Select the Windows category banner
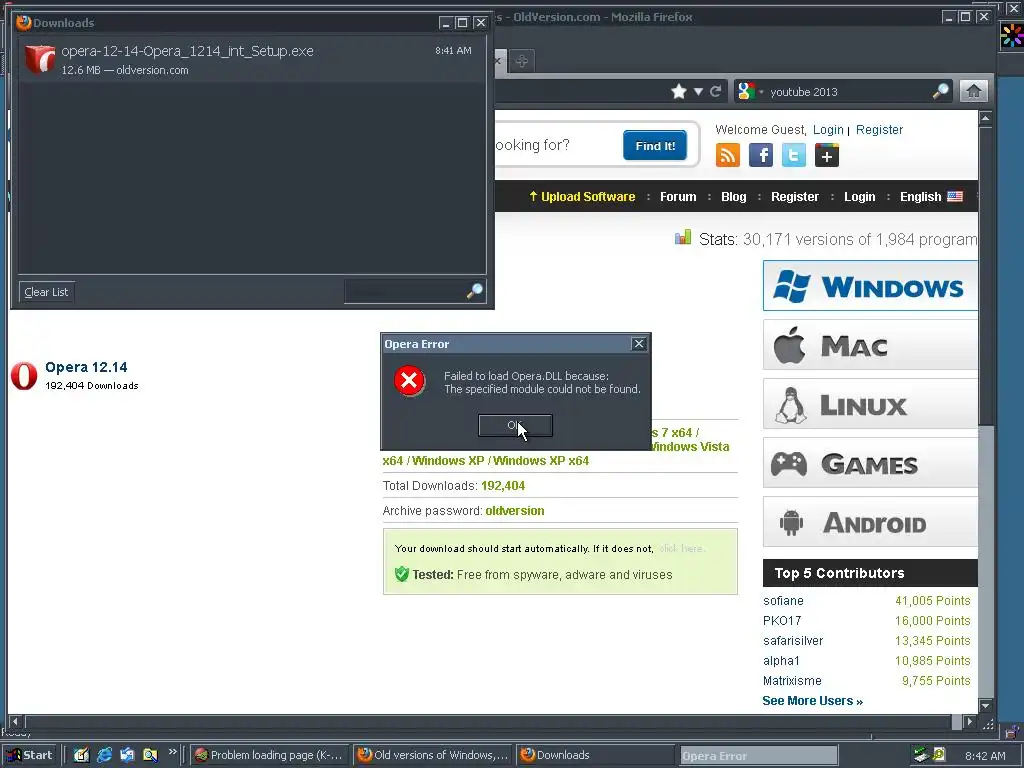Viewport: 1024px width, 768px height. pos(871,286)
